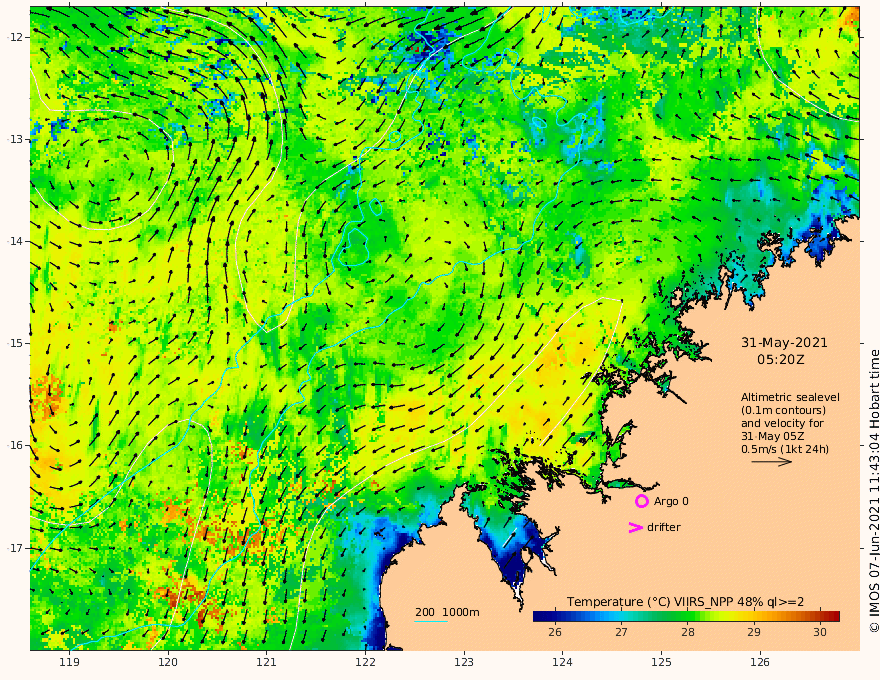This screenshot has width=880, height=680.
Task: Click the '31-May-2021' date label
Action: tap(784, 342)
